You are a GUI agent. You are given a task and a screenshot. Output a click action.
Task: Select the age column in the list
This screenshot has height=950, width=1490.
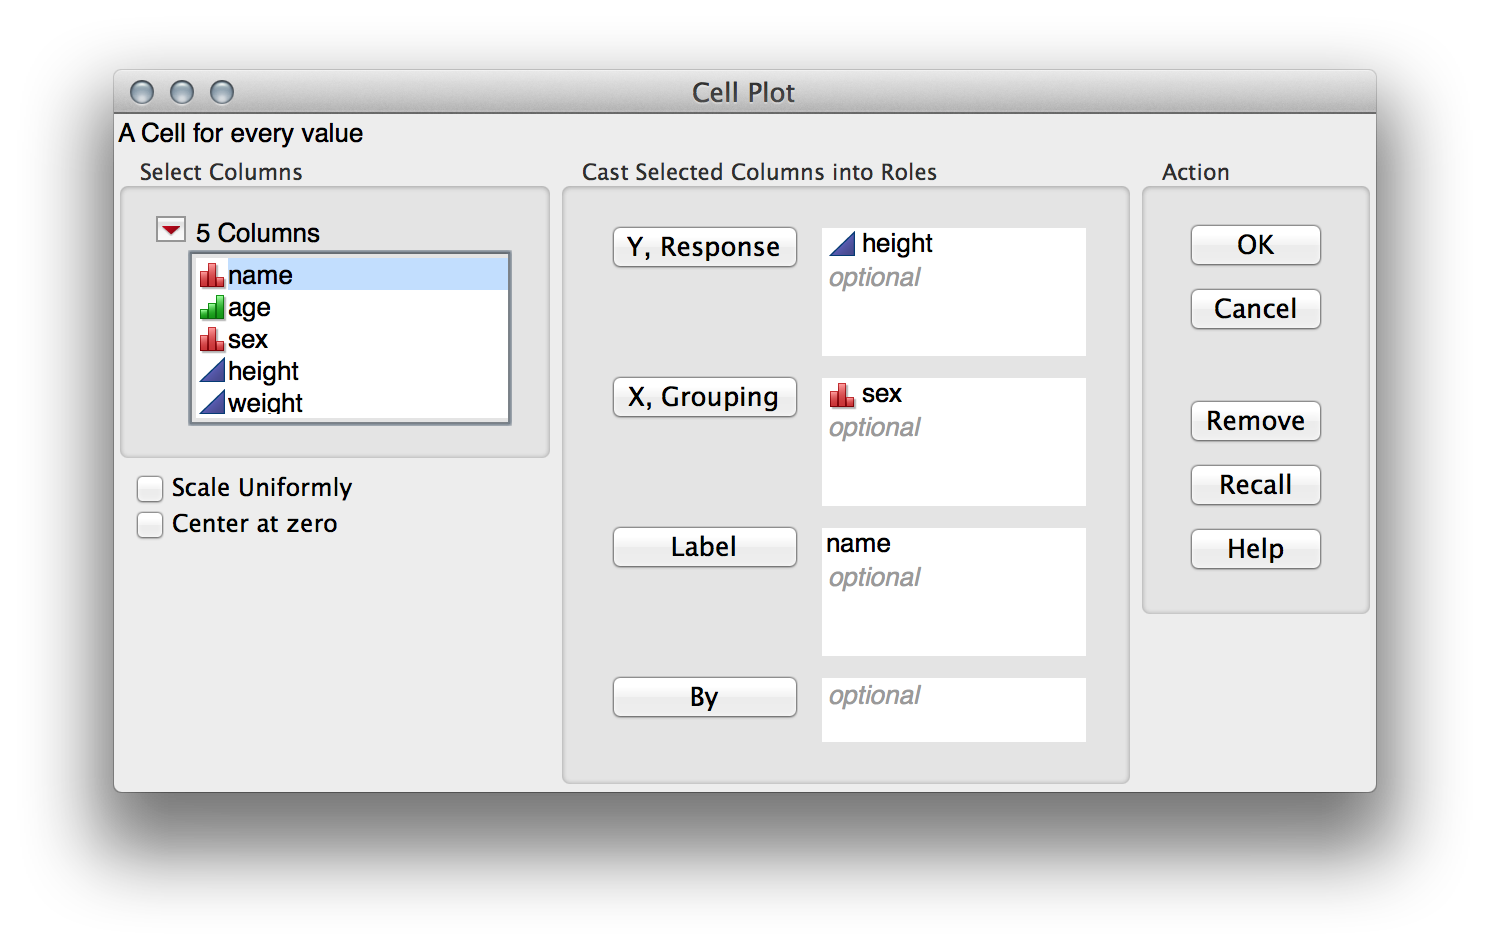point(248,307)
